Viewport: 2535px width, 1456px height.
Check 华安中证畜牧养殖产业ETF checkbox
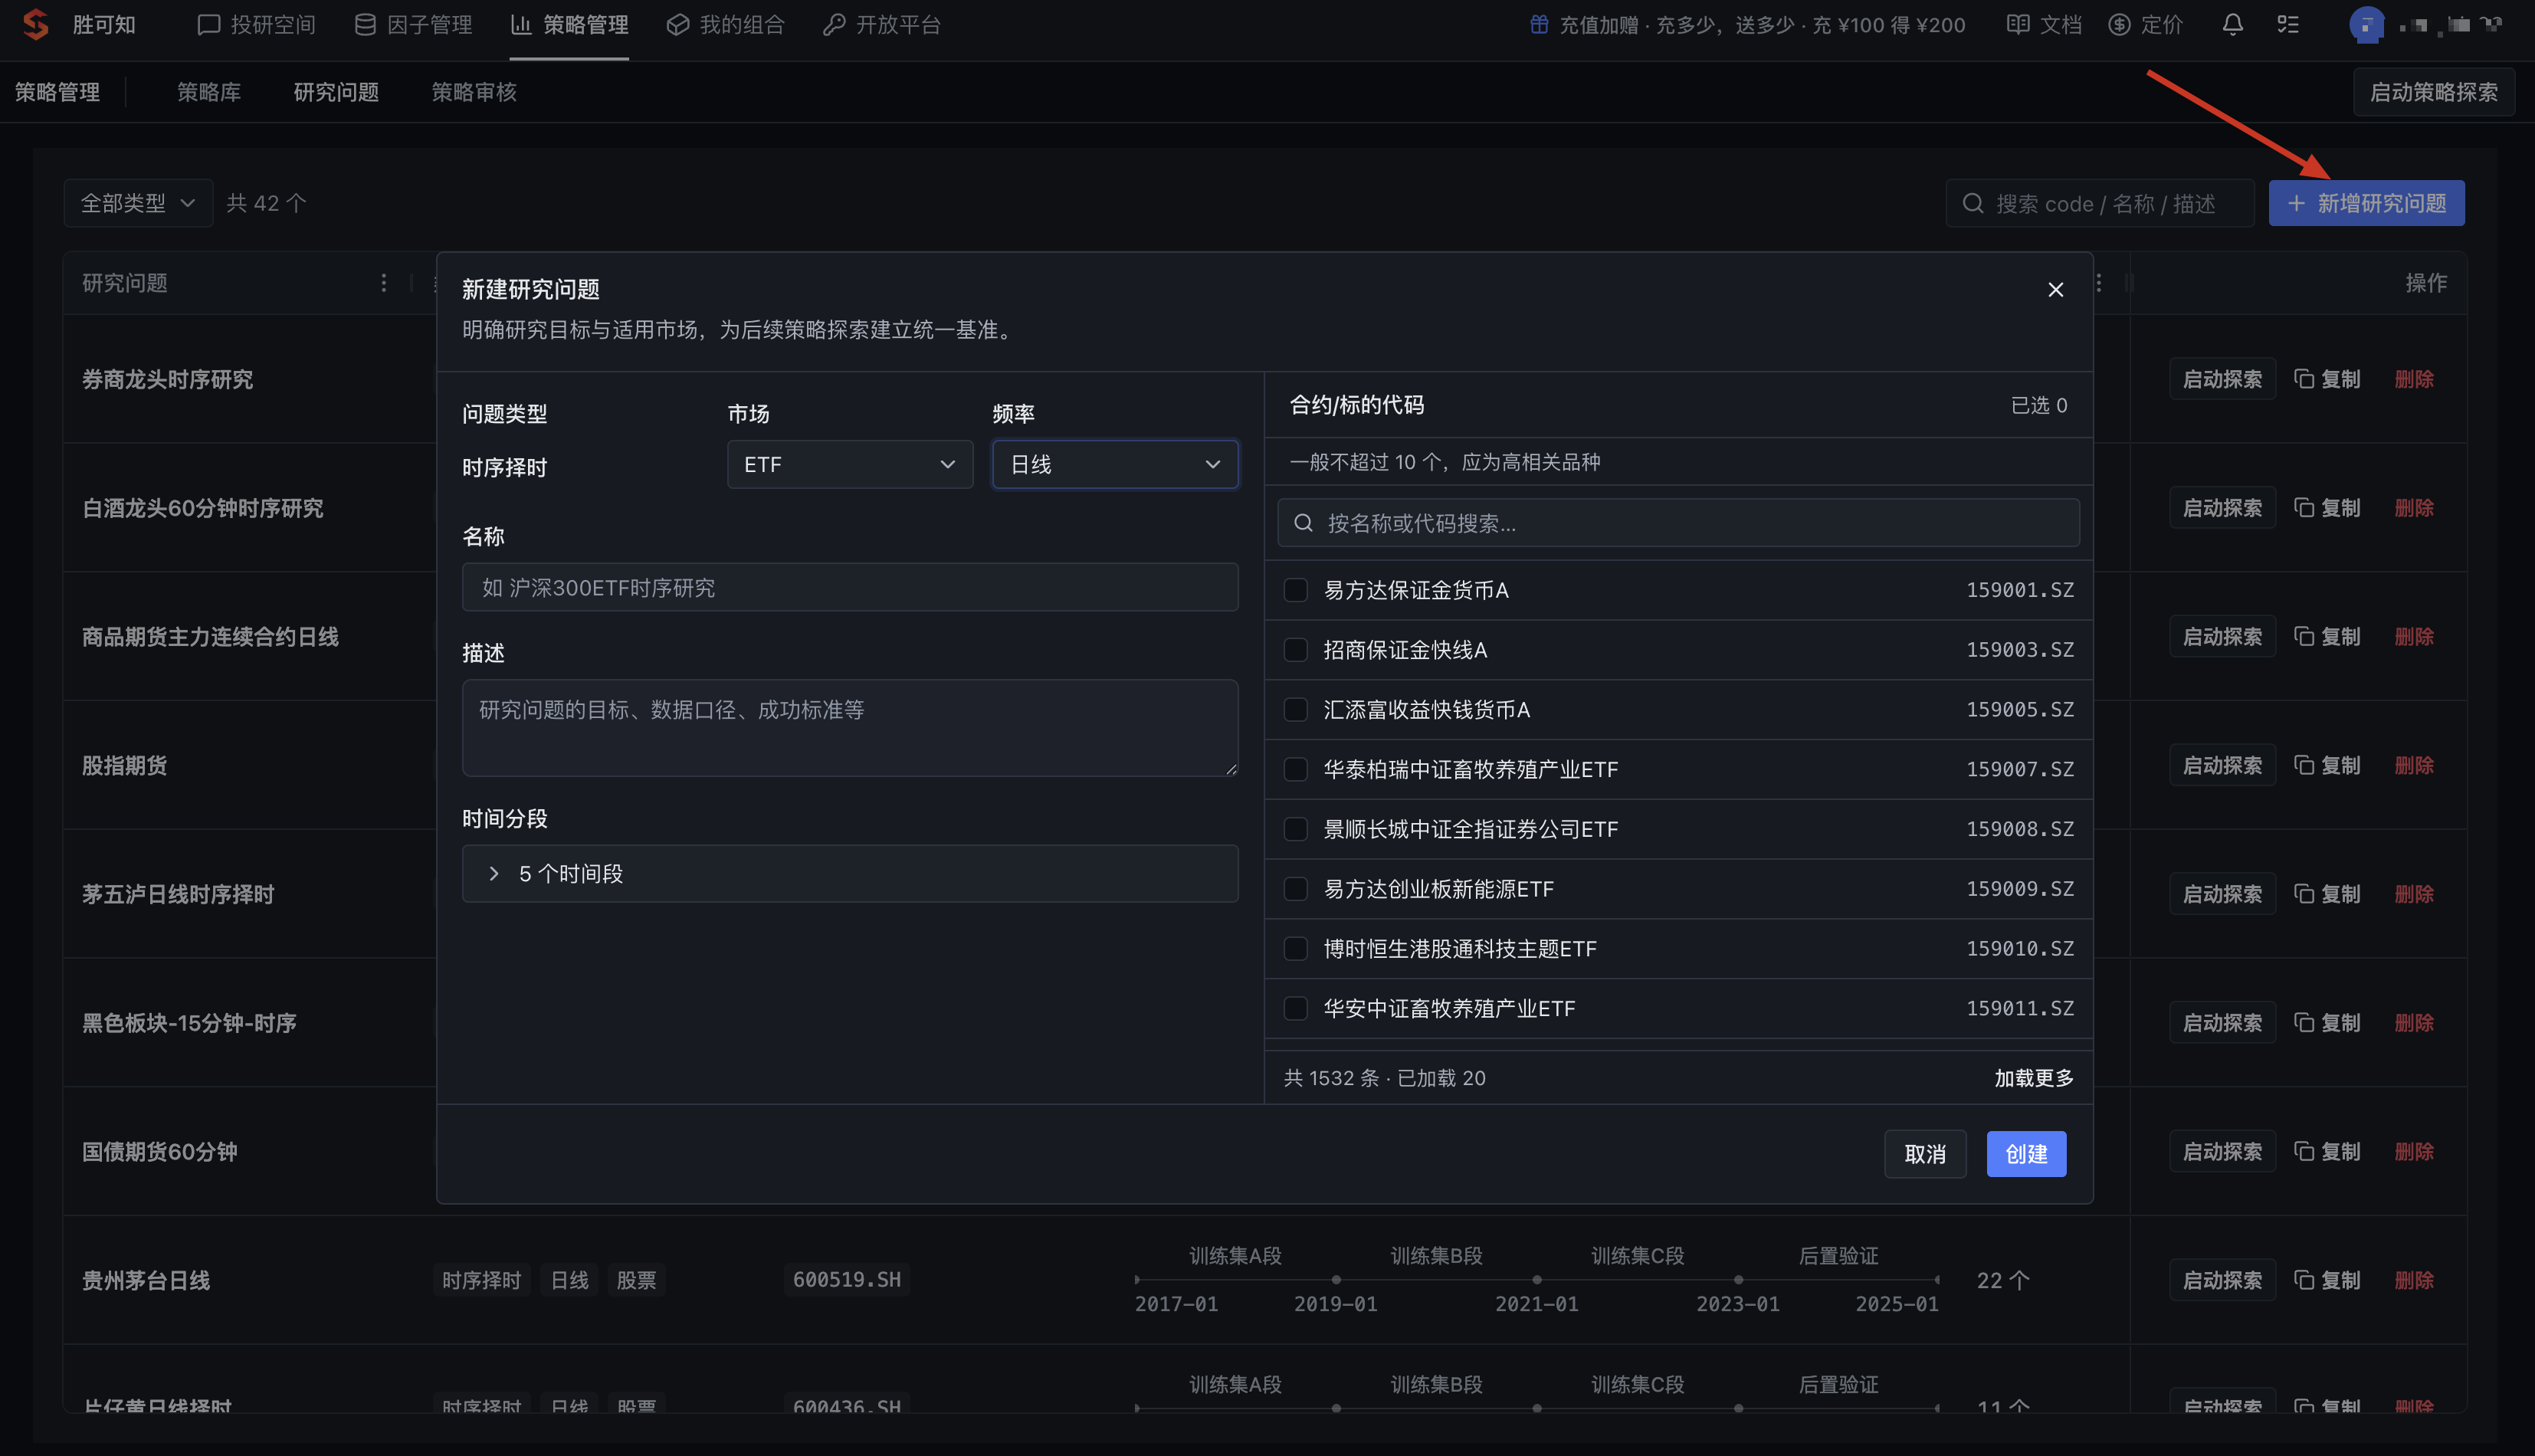point(1295,1009)
